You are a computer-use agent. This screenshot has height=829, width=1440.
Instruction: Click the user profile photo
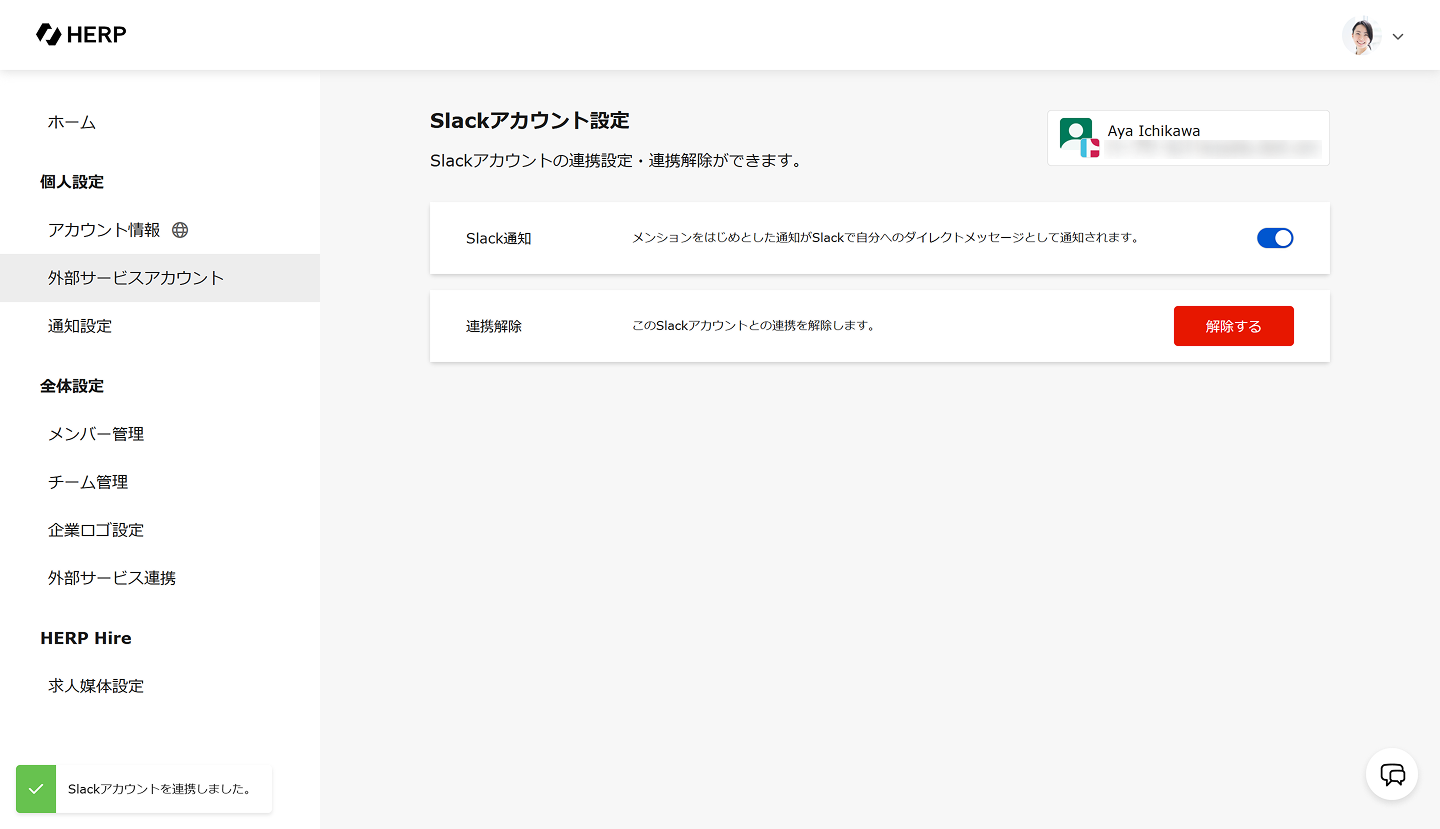tap(1362, 36)
